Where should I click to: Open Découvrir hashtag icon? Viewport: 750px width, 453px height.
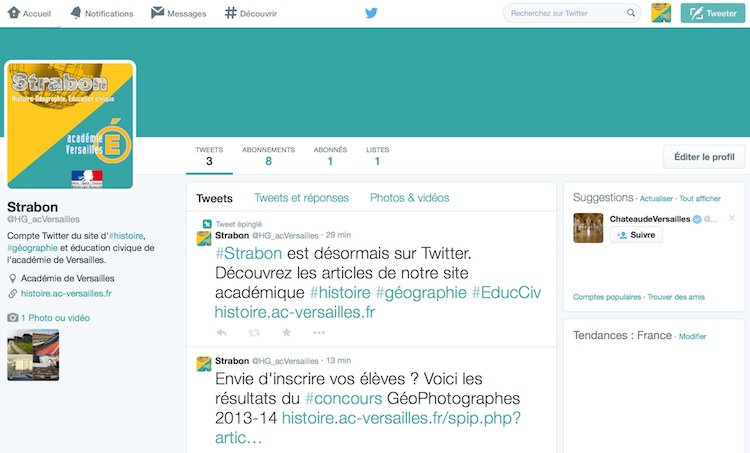(x=231, y=13)
